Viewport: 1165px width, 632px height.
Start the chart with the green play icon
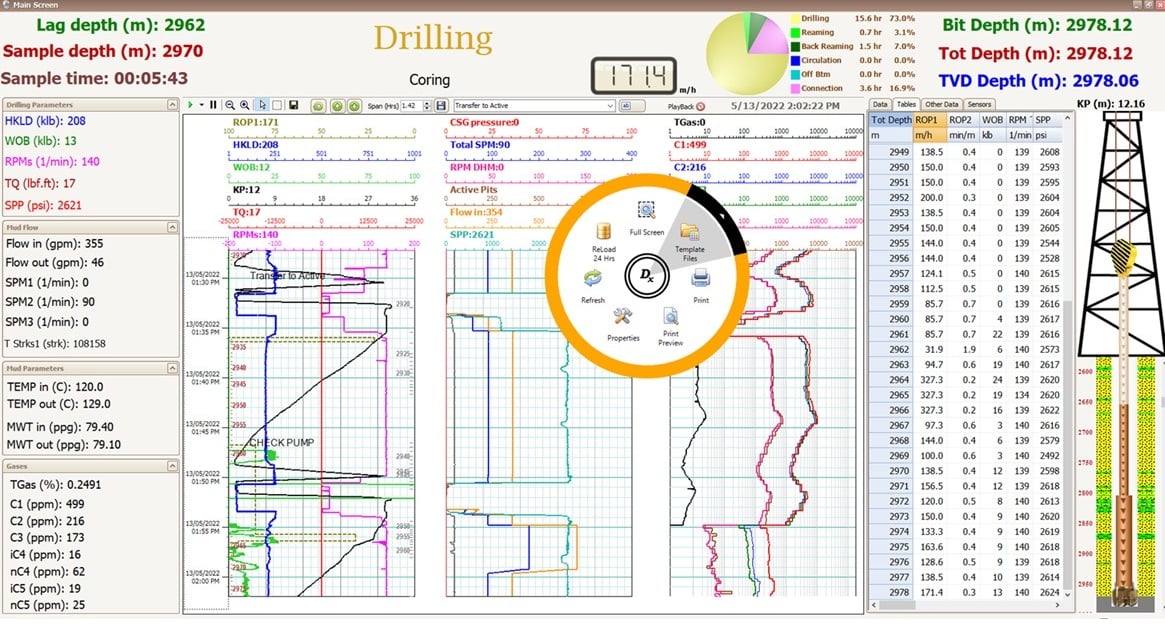[x=190, y=105]
